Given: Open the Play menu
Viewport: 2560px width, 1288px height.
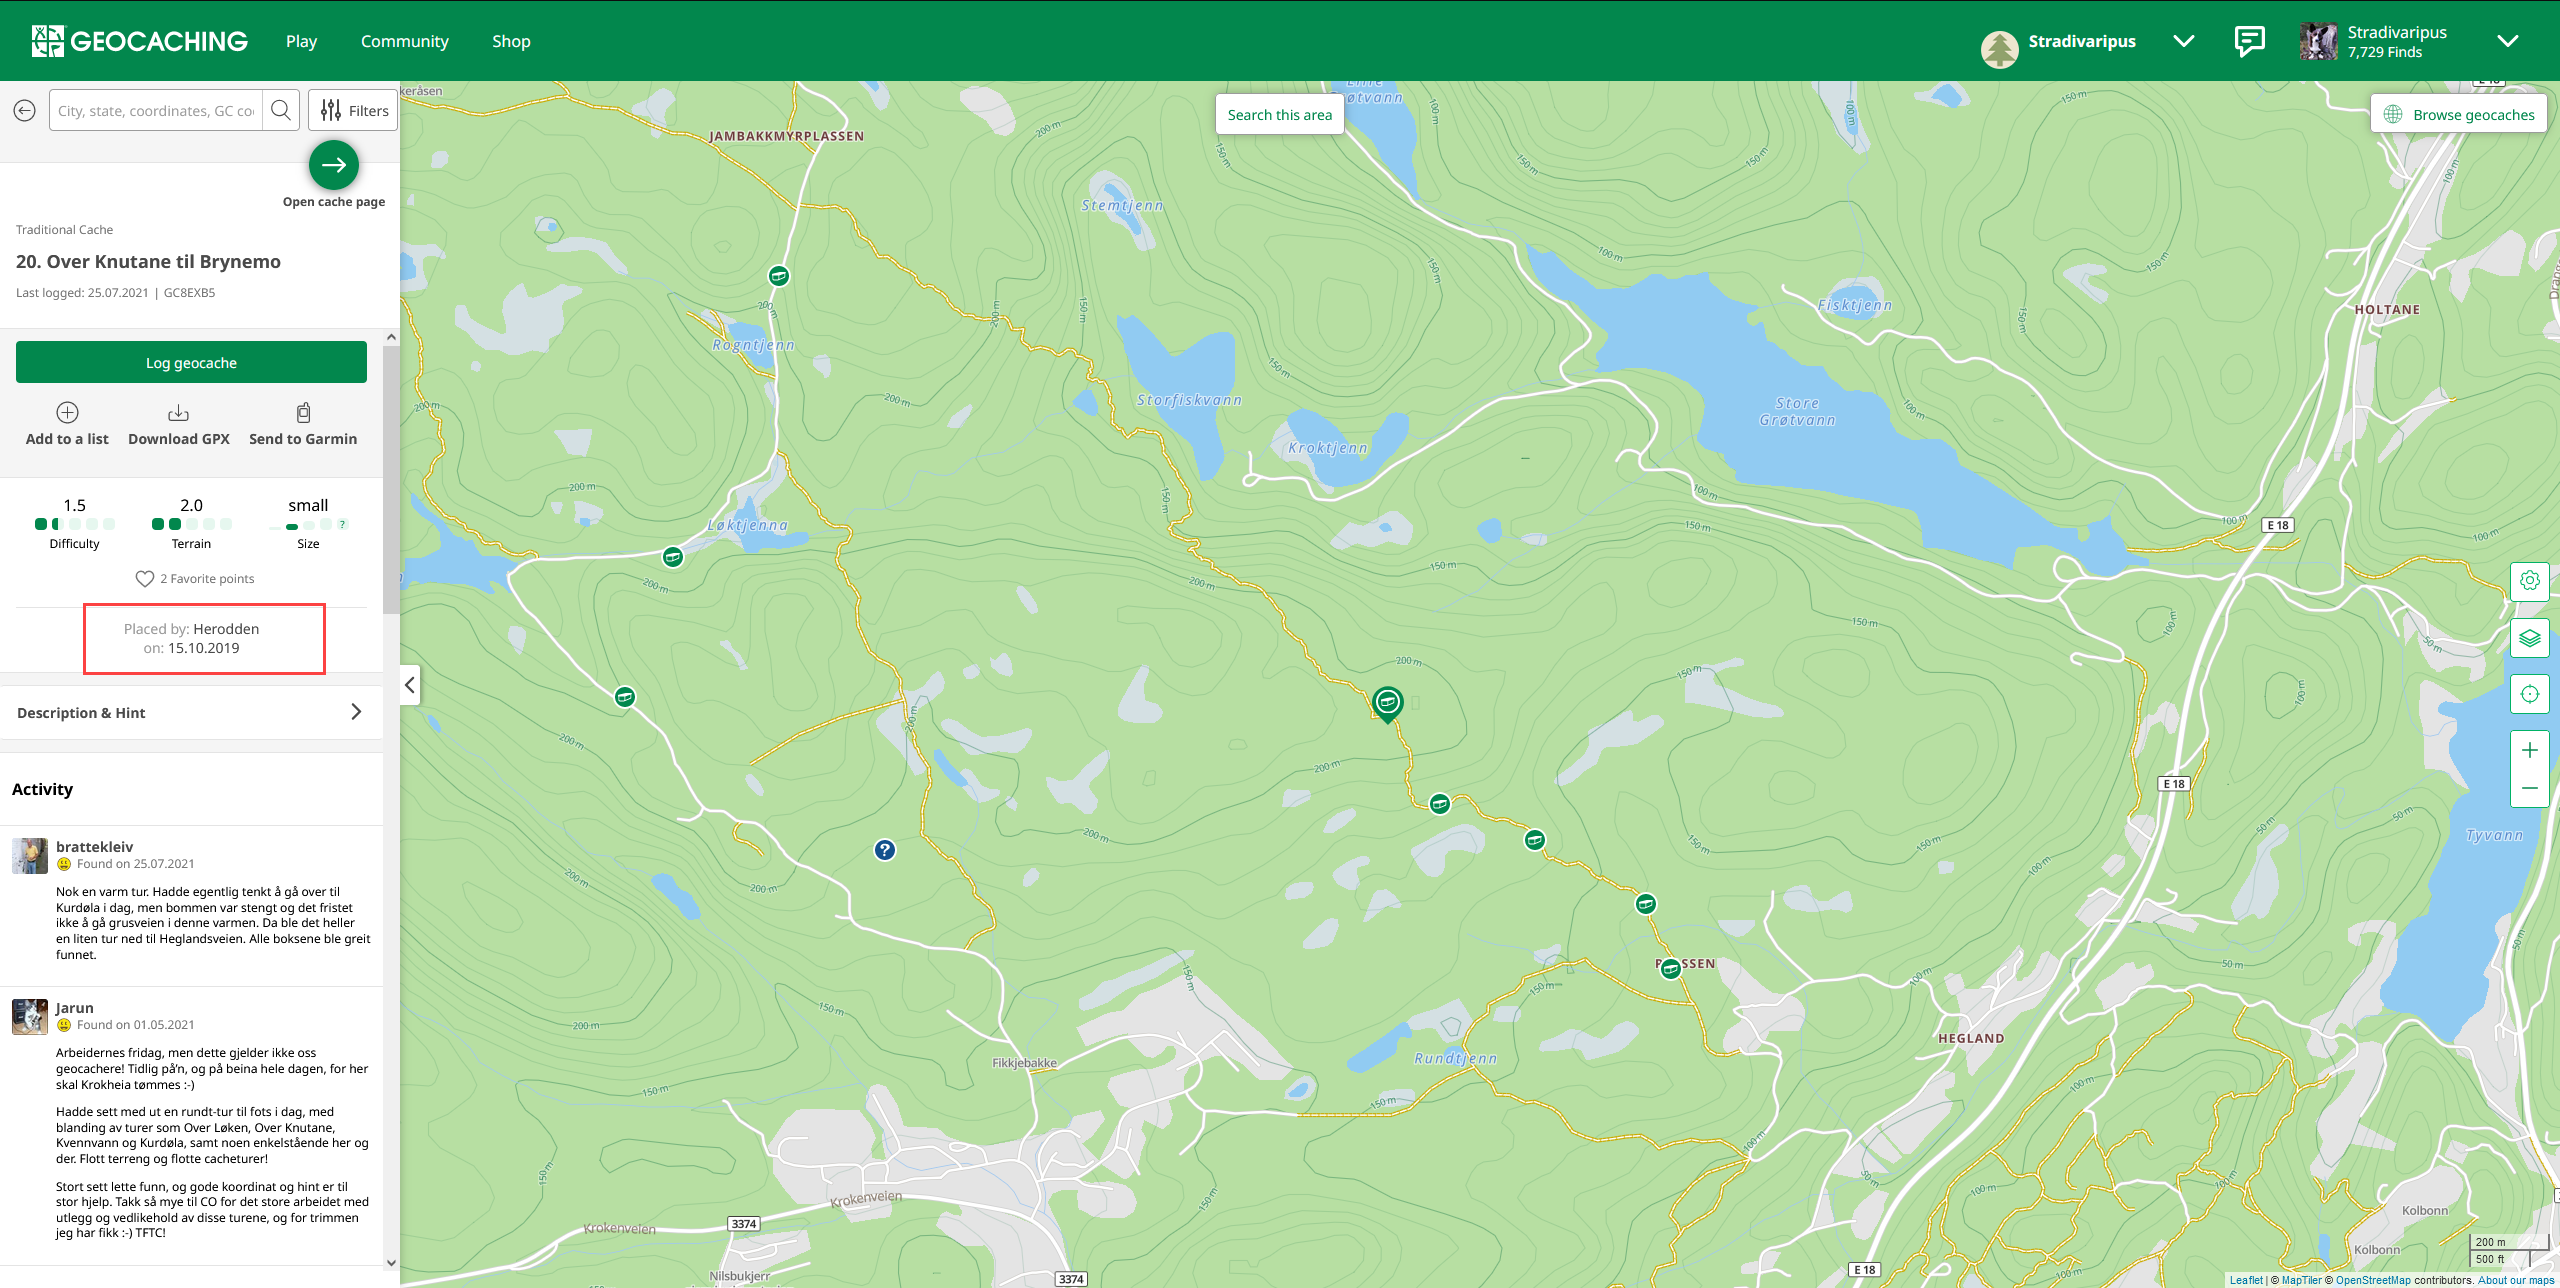Looking at the screenshot, I should tap(301, 41).
